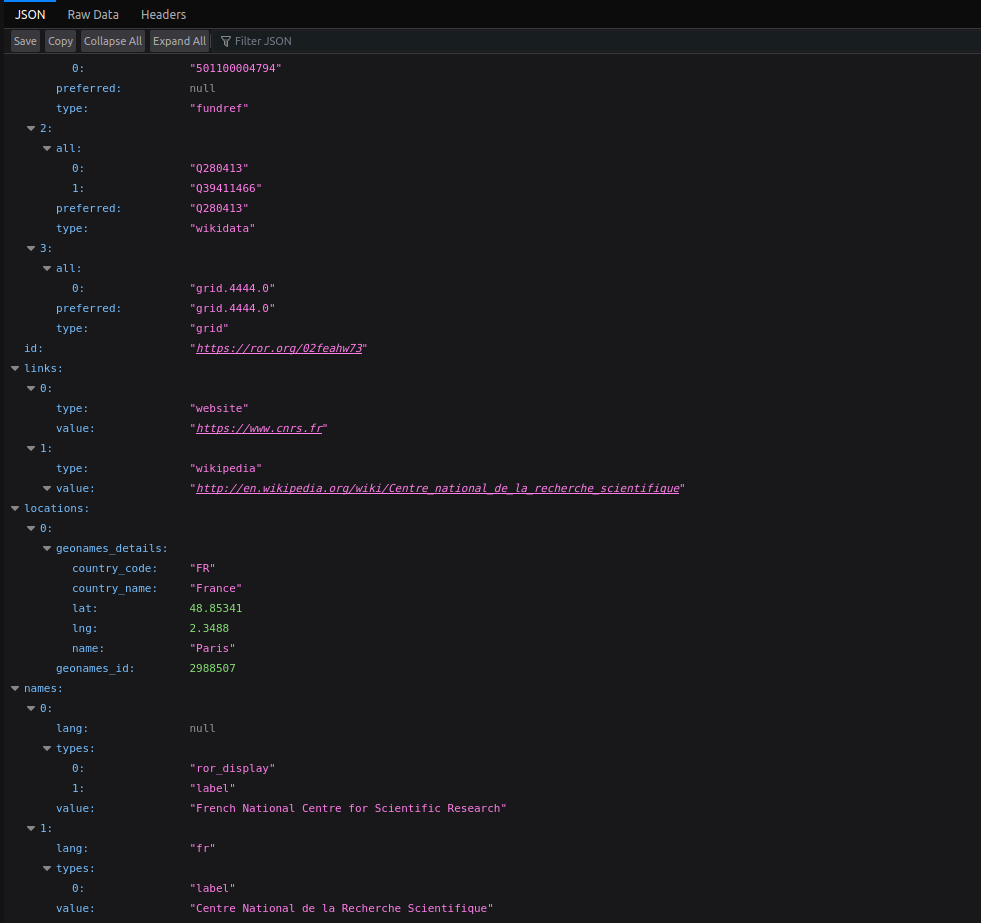The height and width of the screenshot is (923, 981).
Task: Click the Collapse All button
Action: click(113, 41)
